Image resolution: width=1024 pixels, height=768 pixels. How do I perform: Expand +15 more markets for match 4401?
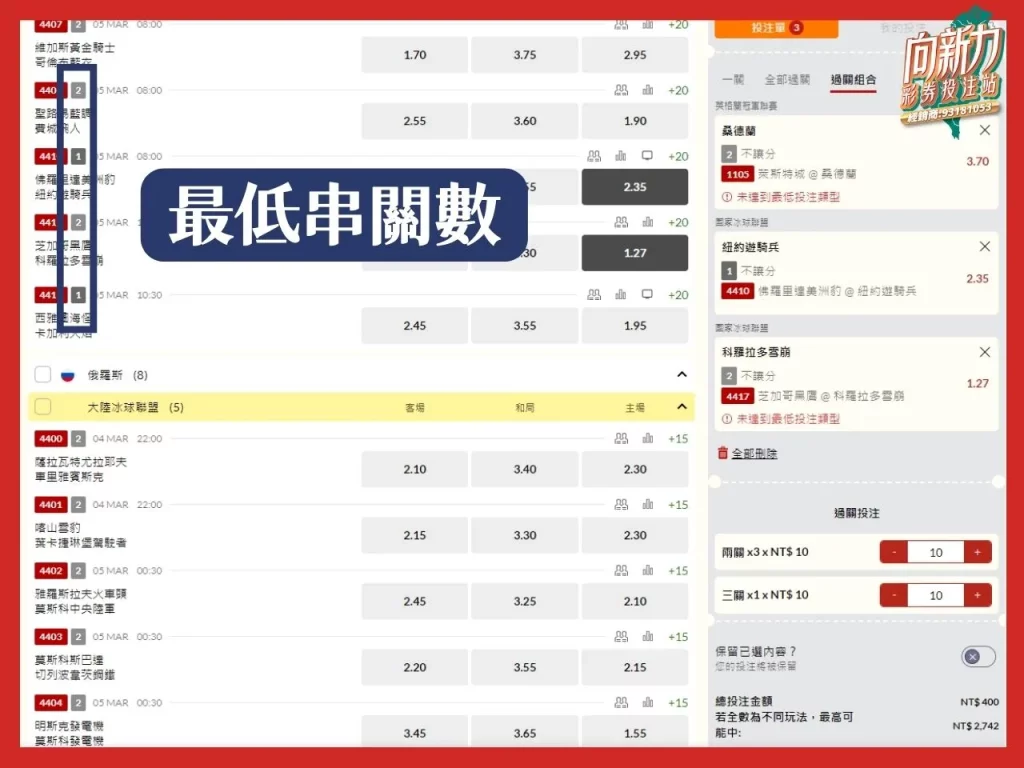(678, 505)
